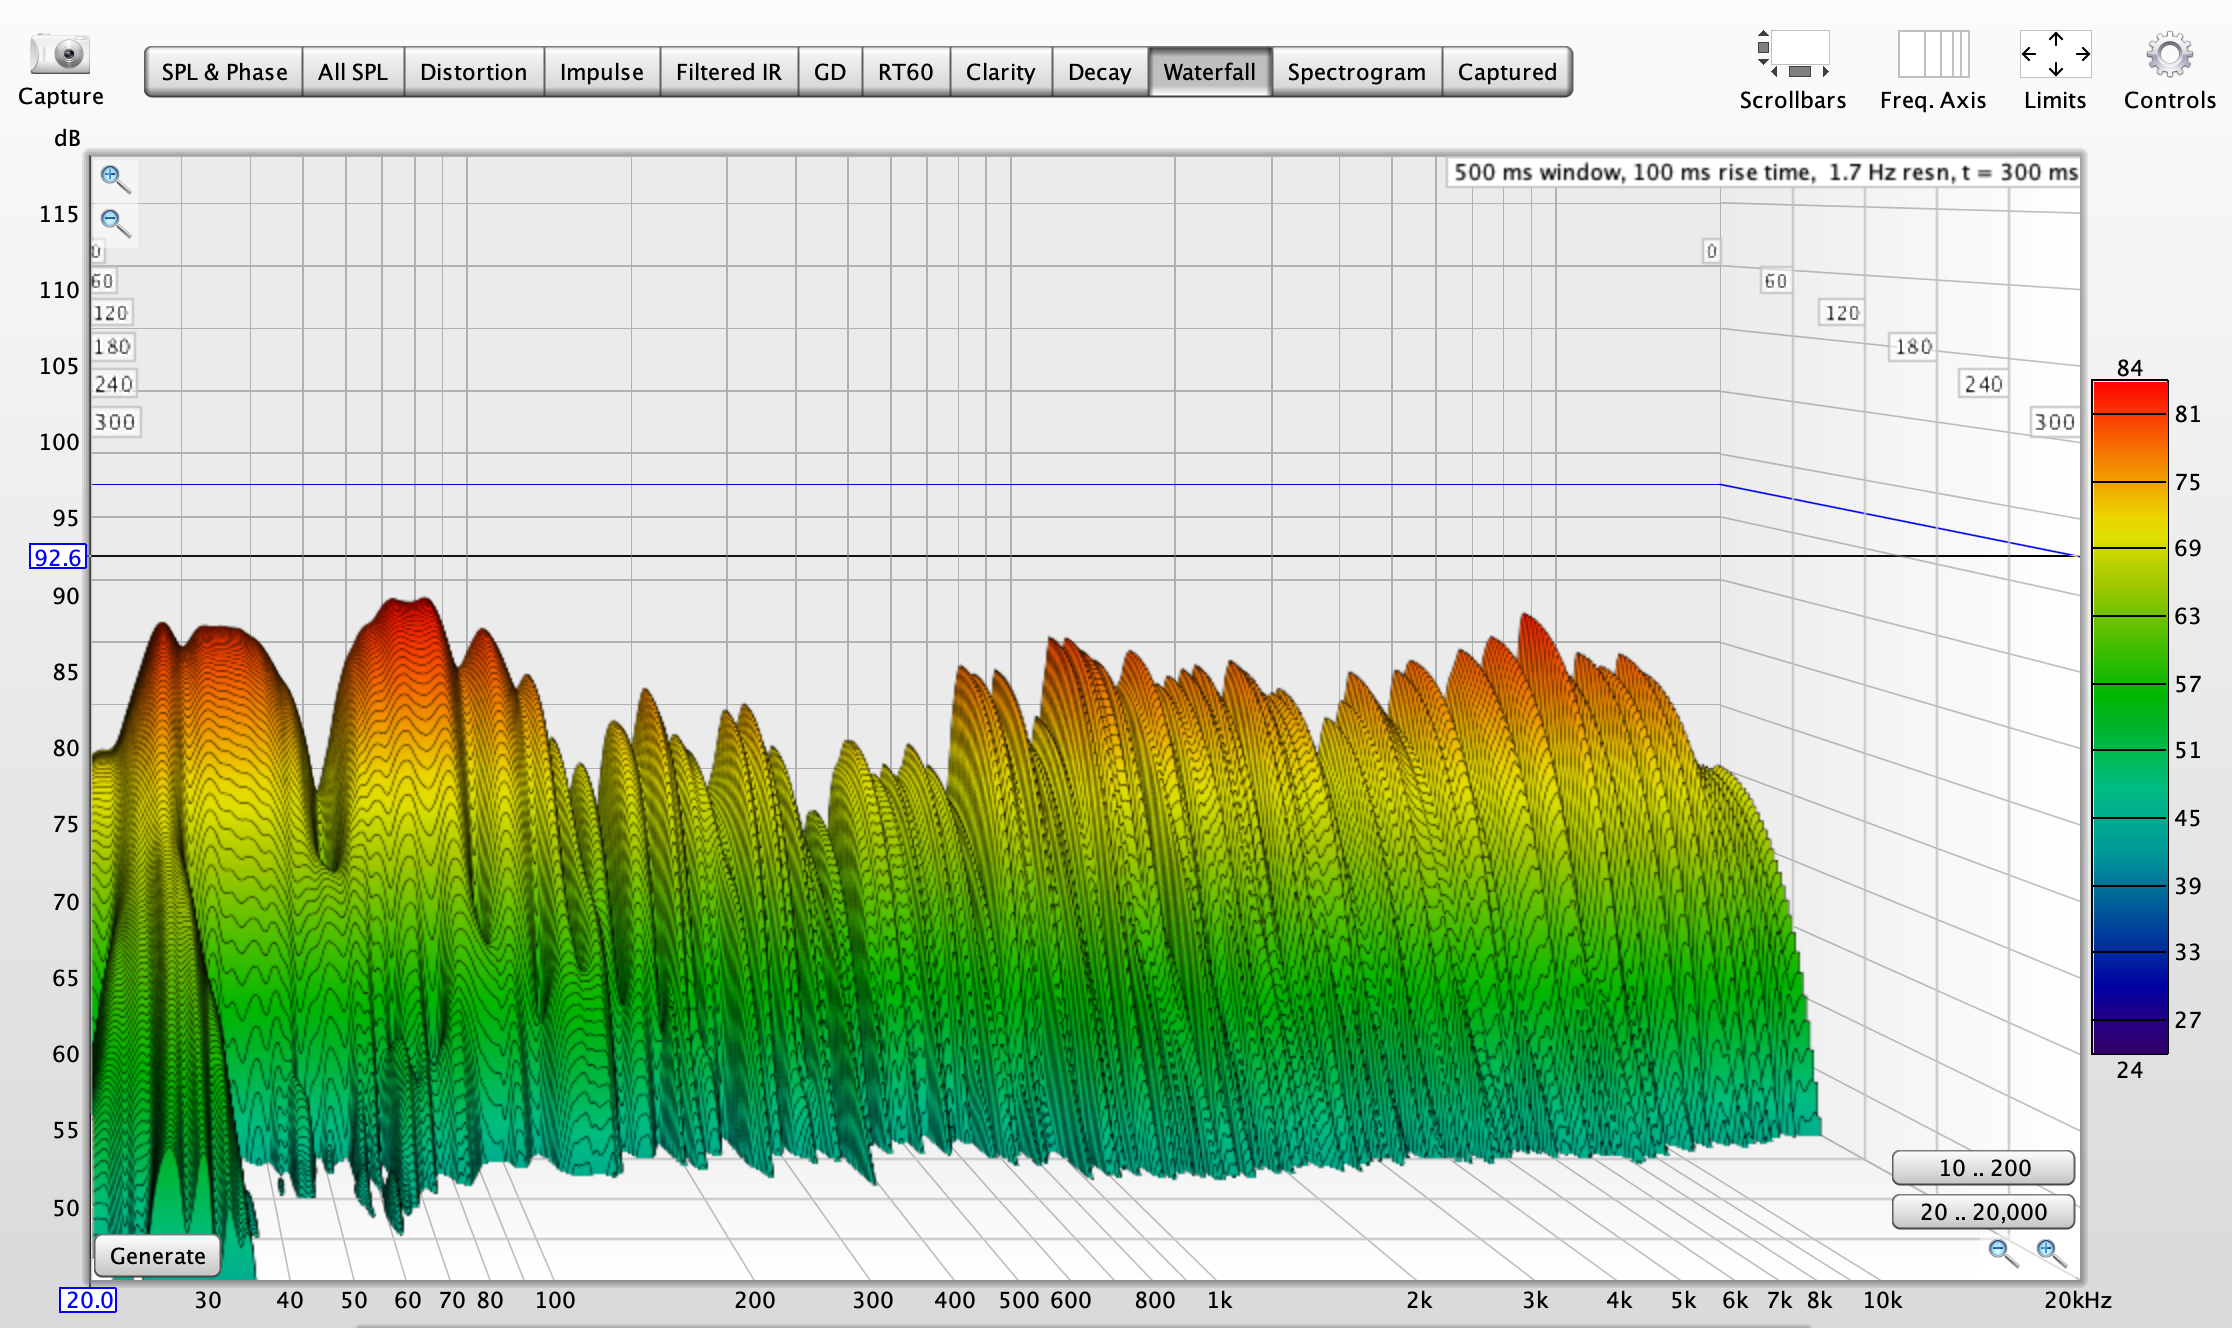
Task: Click the 500 ms window info text
Action: (1765, 172)
